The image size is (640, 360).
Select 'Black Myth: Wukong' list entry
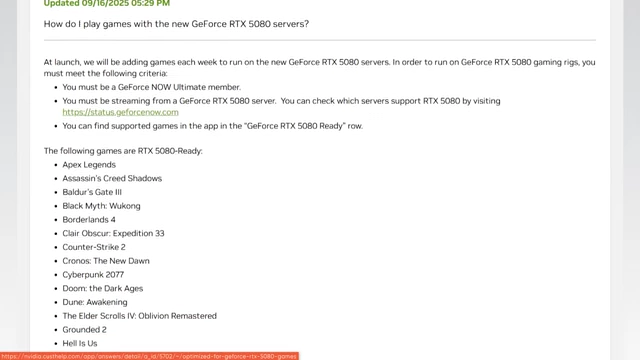[x=101, y=206]
